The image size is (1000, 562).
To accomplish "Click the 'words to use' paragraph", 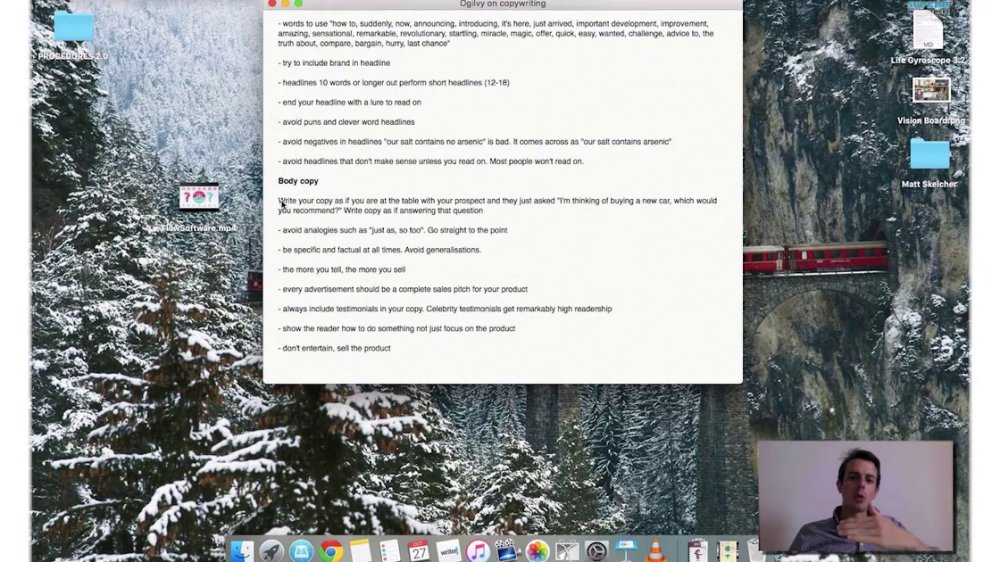I will pos(496,34).
